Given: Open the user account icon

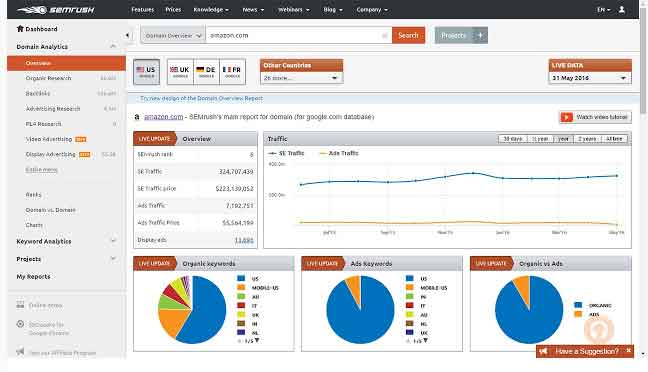Looking at the screenshot, I should [x=622, y=9].
